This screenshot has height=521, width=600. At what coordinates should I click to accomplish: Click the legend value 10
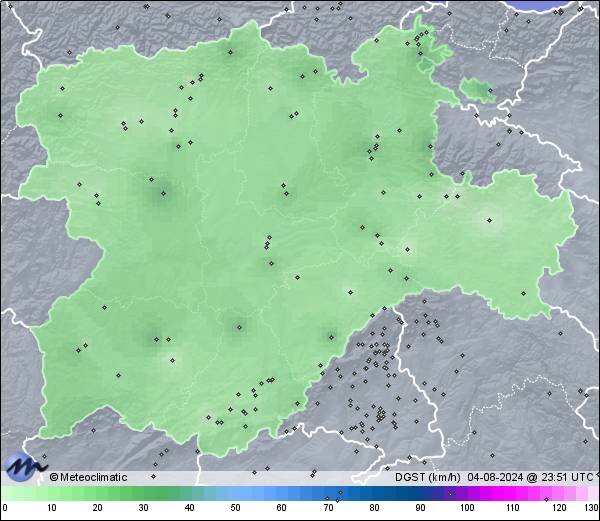[51, 508]
